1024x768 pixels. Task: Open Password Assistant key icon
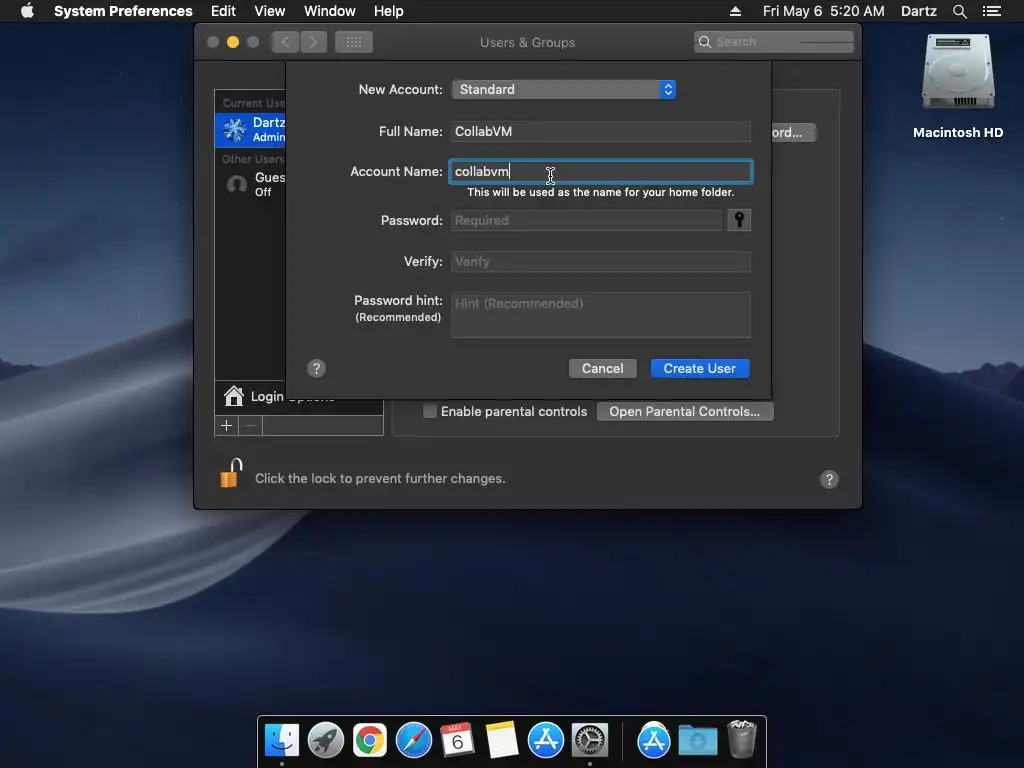tap(739, 220)
